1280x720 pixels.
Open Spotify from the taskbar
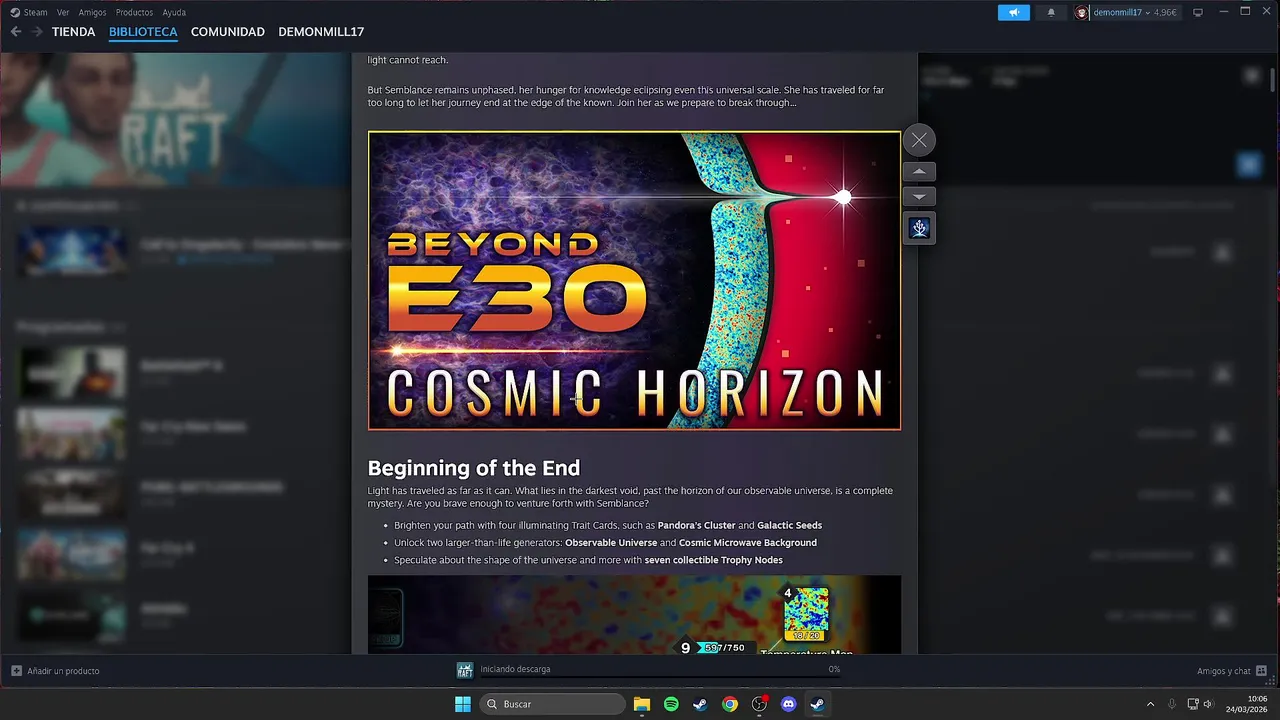tap(671, 704)
